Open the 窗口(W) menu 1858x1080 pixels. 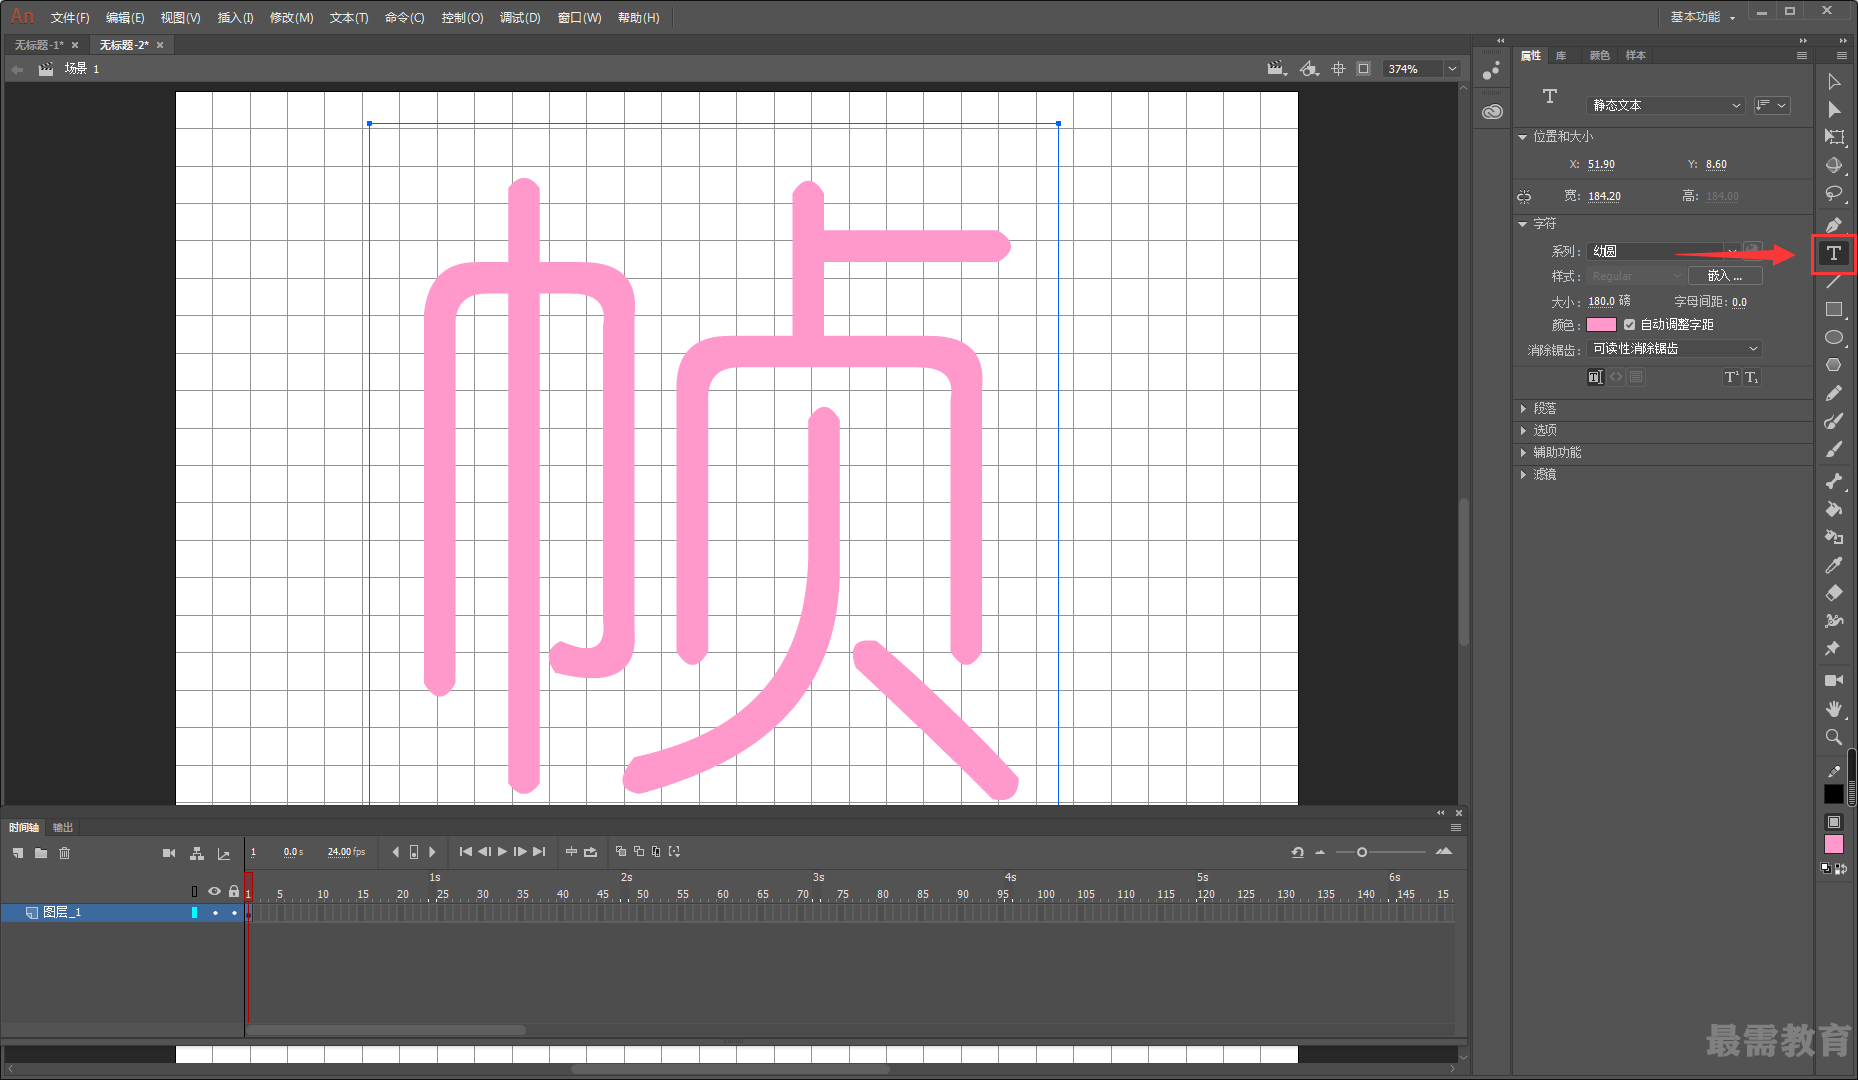(580, 18)
